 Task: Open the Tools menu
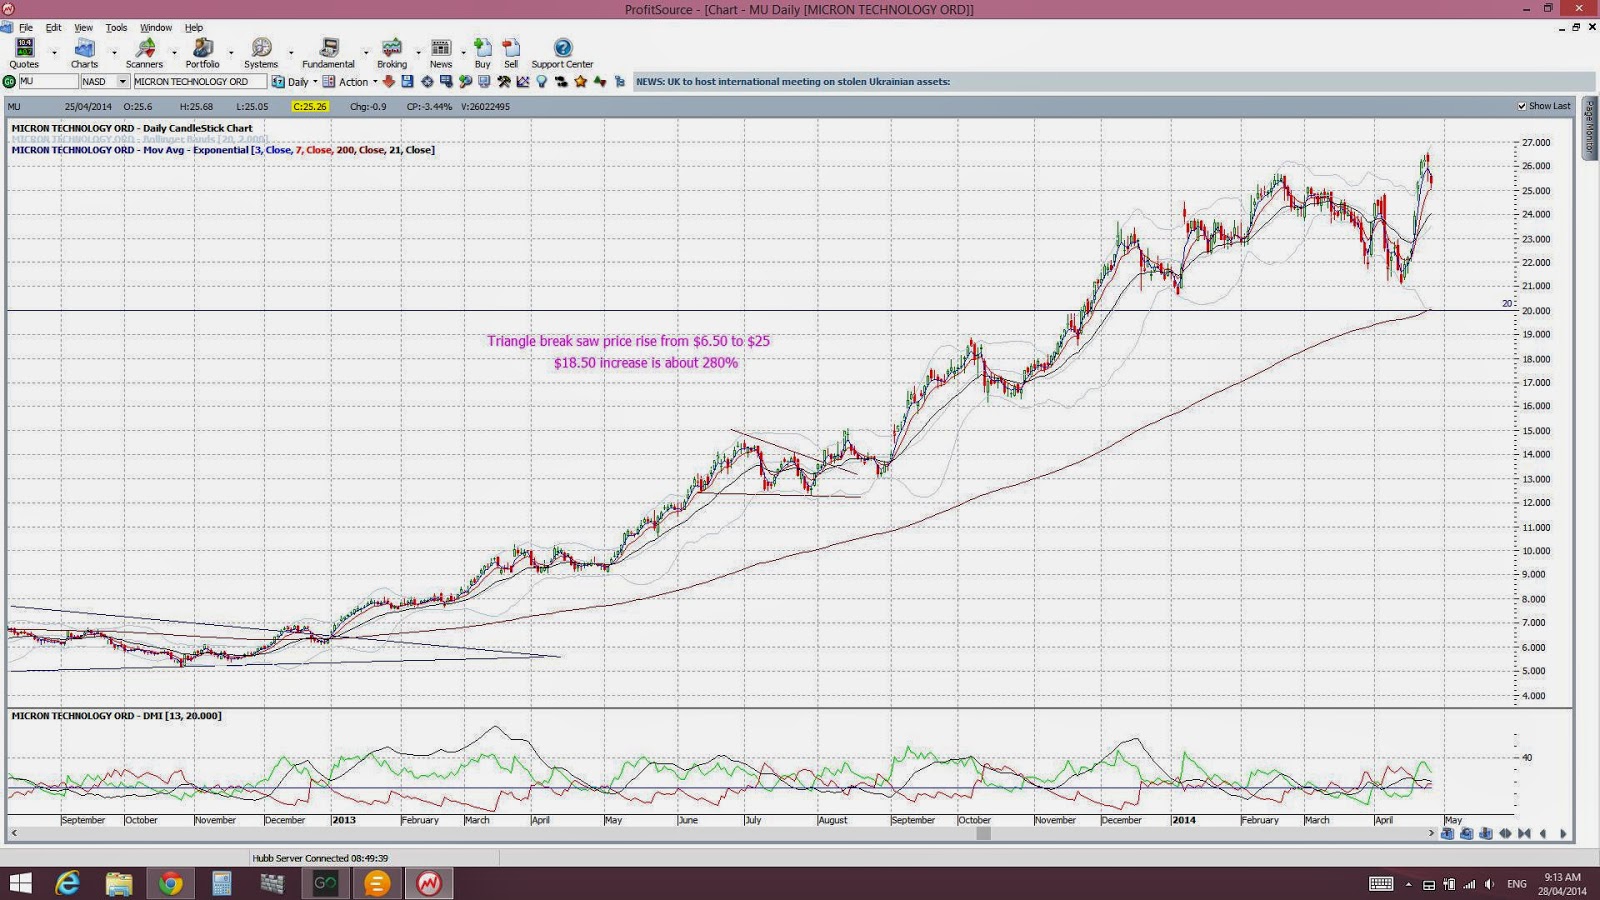(116, 27)
